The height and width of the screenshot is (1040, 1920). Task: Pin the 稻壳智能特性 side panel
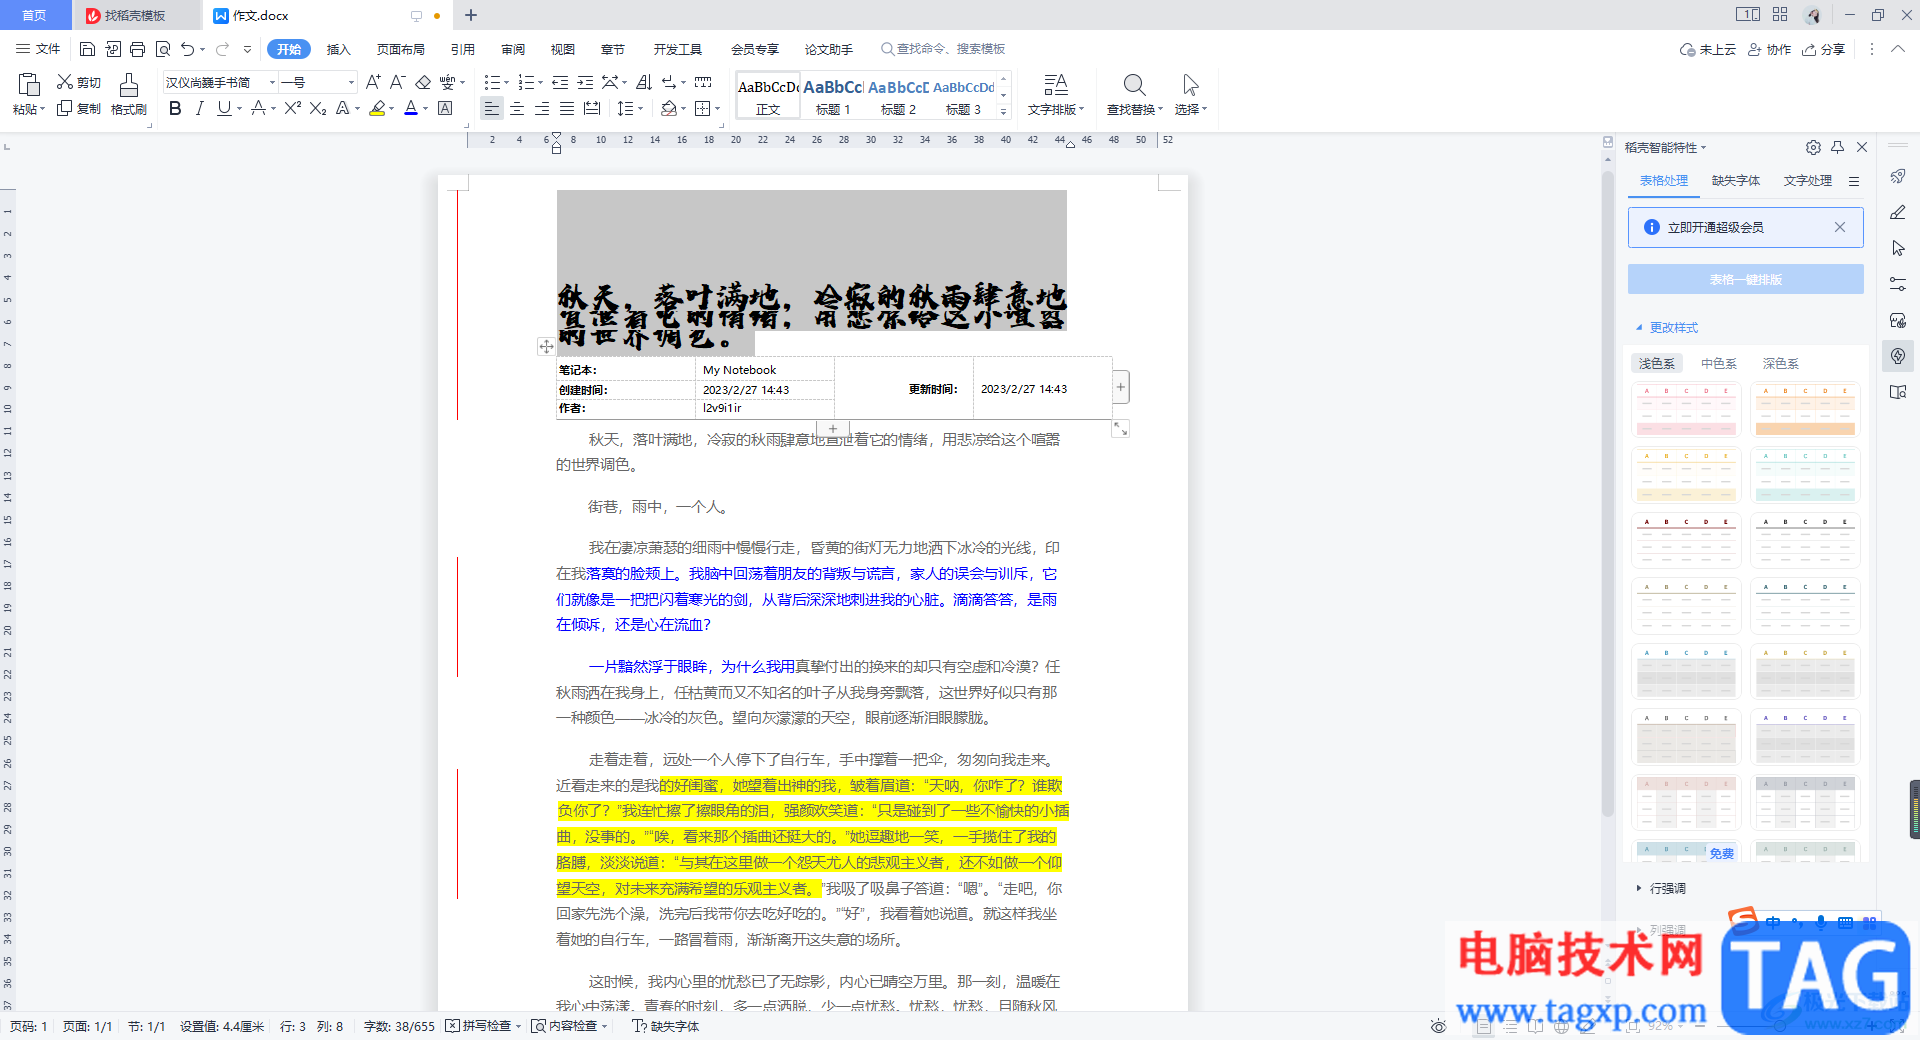[x=1838, y=147]
